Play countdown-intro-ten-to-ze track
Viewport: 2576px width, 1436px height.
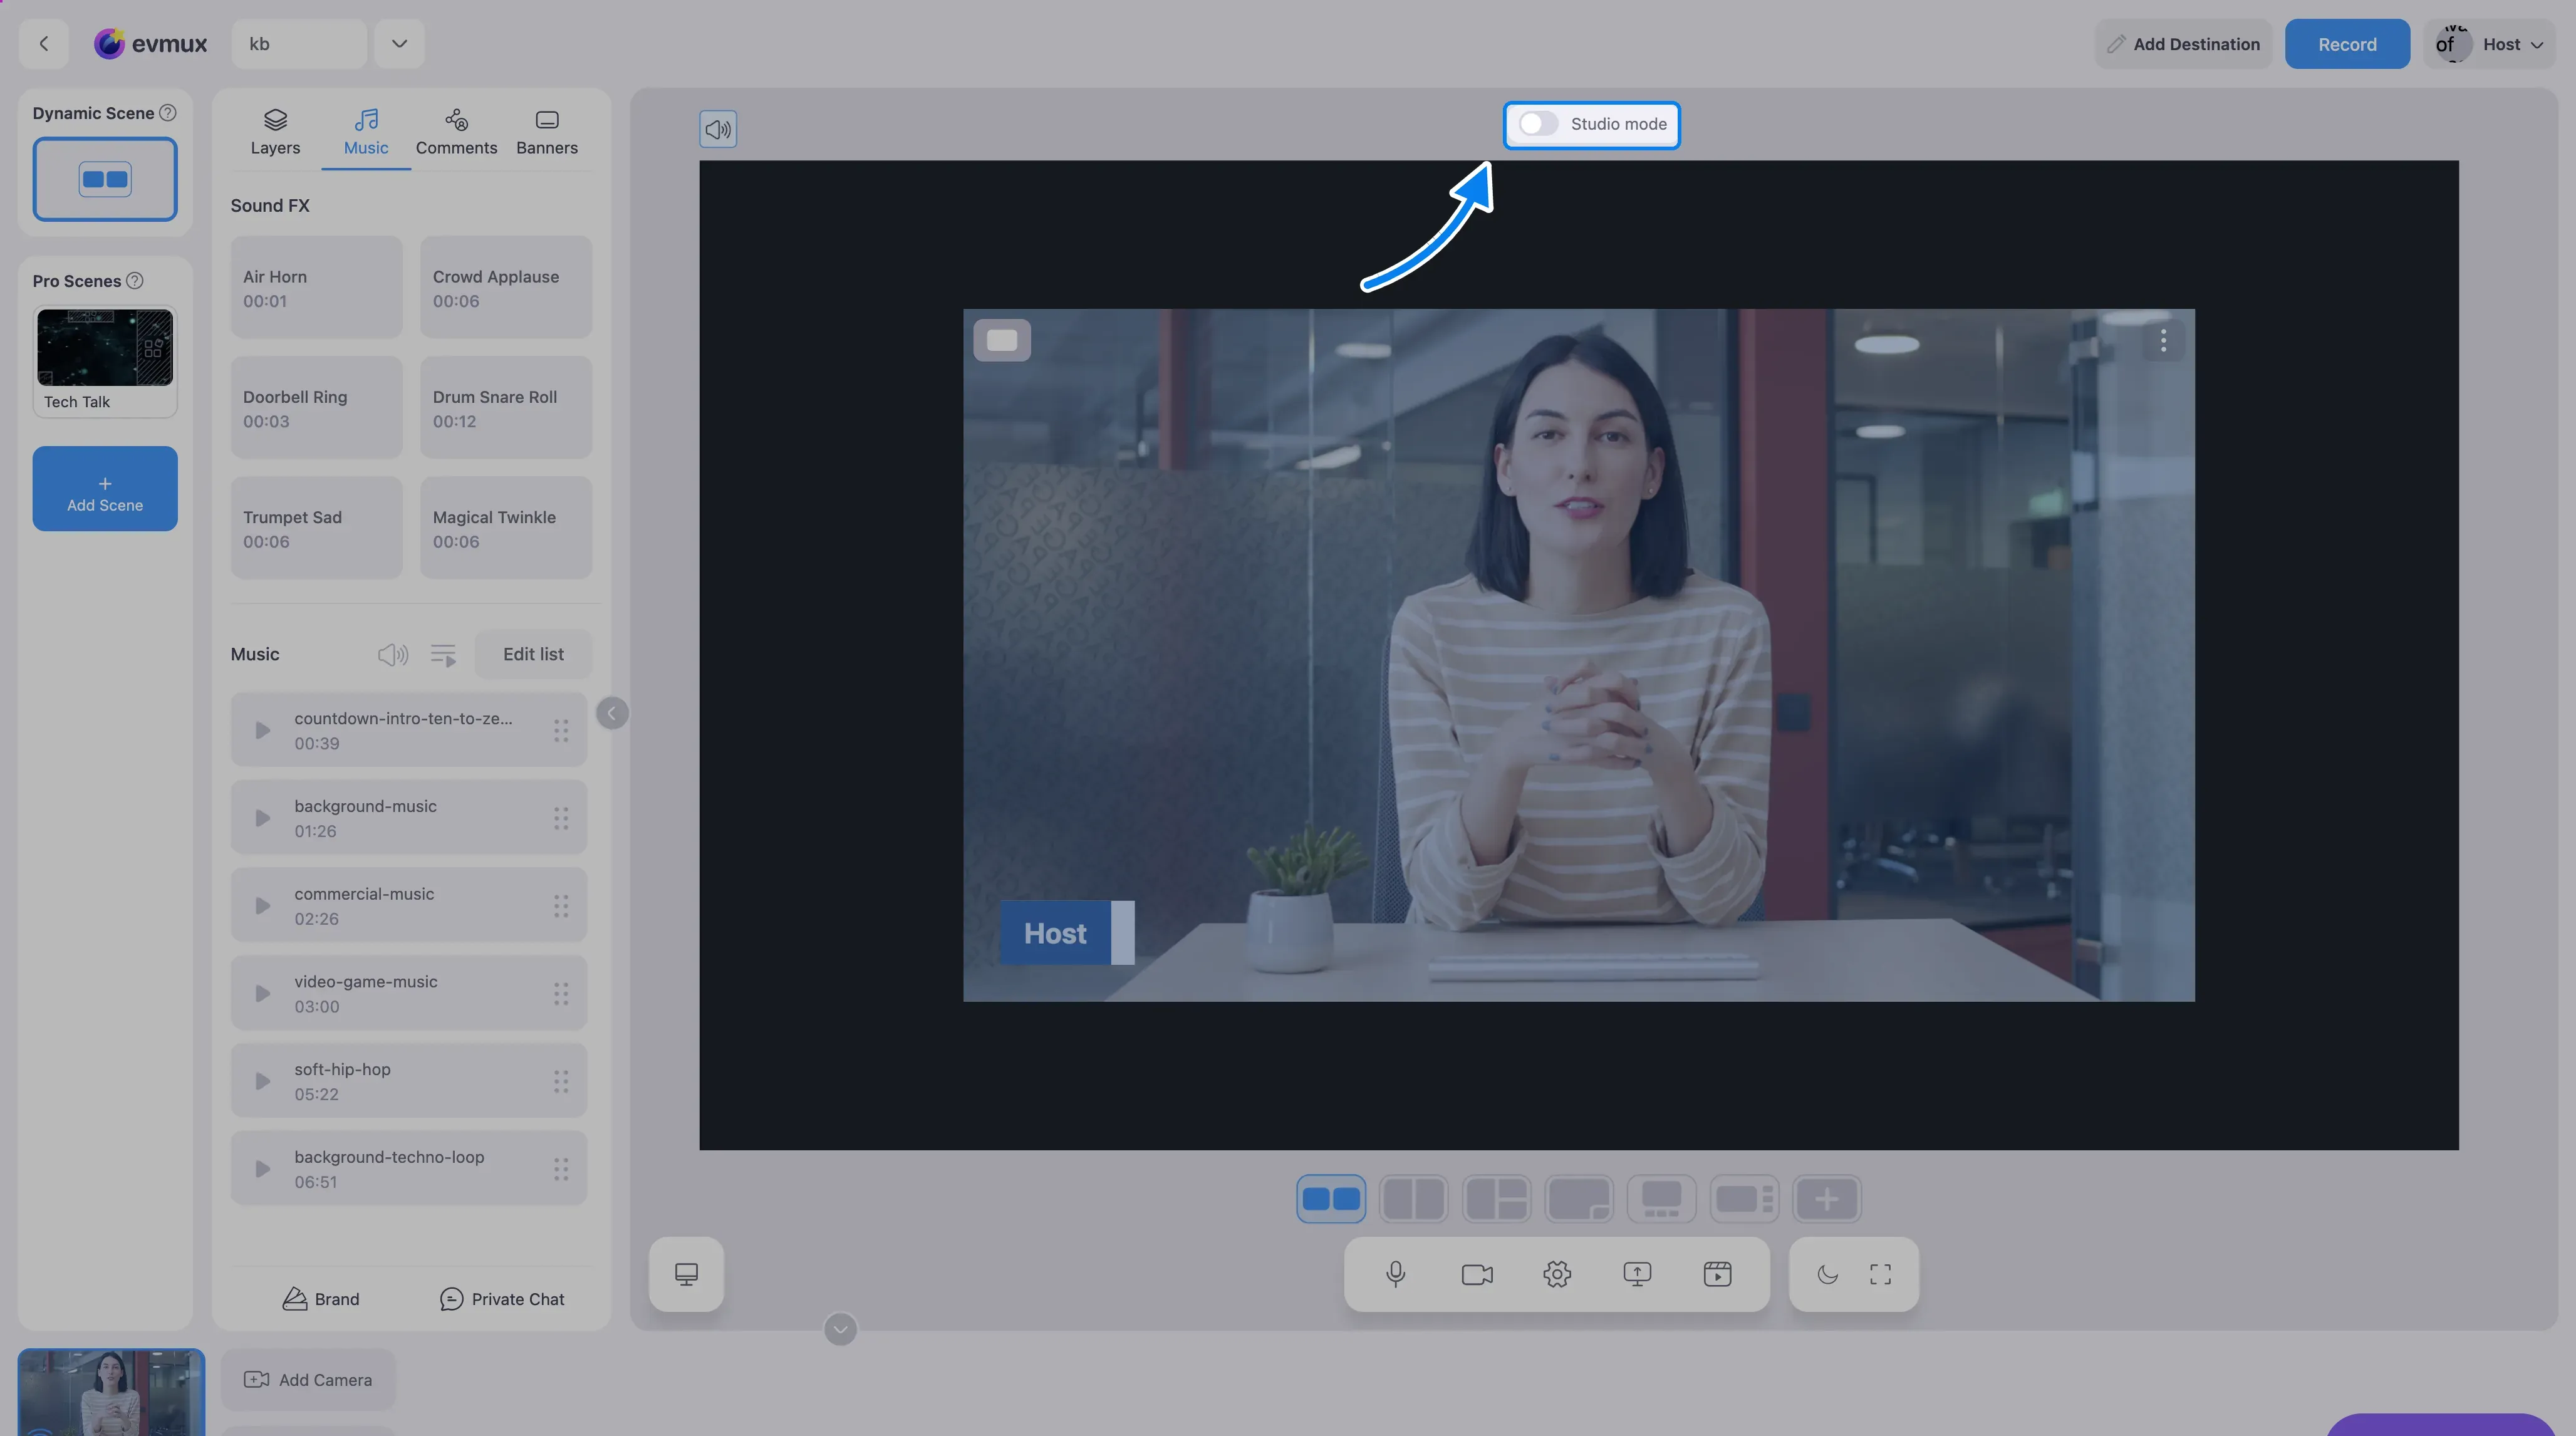click(262, 731)
